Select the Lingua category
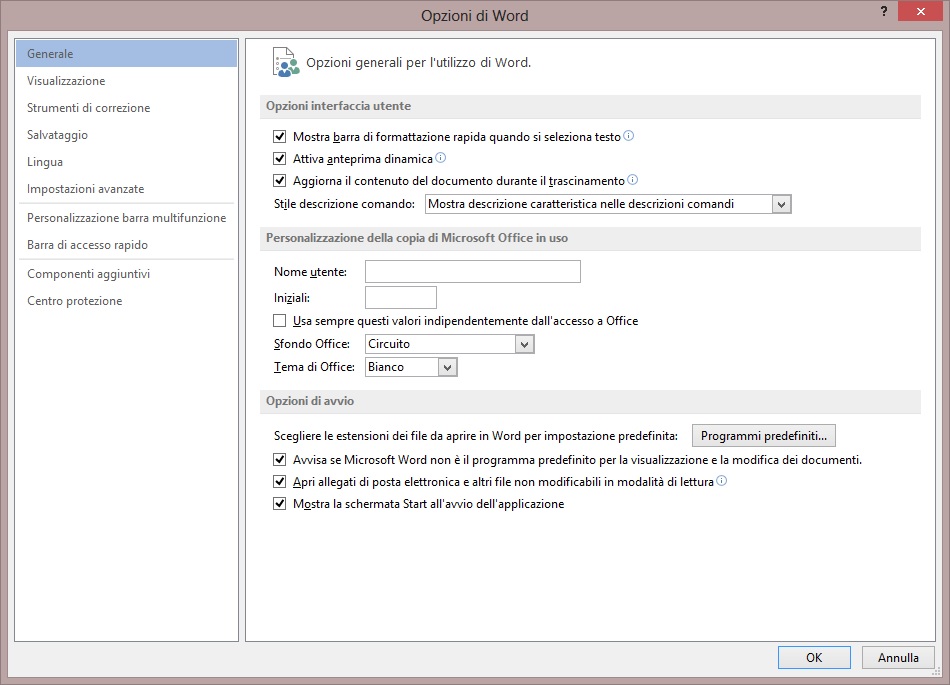Image resolution: width=950 pixels, height=685 pixels. pos(126,162)
